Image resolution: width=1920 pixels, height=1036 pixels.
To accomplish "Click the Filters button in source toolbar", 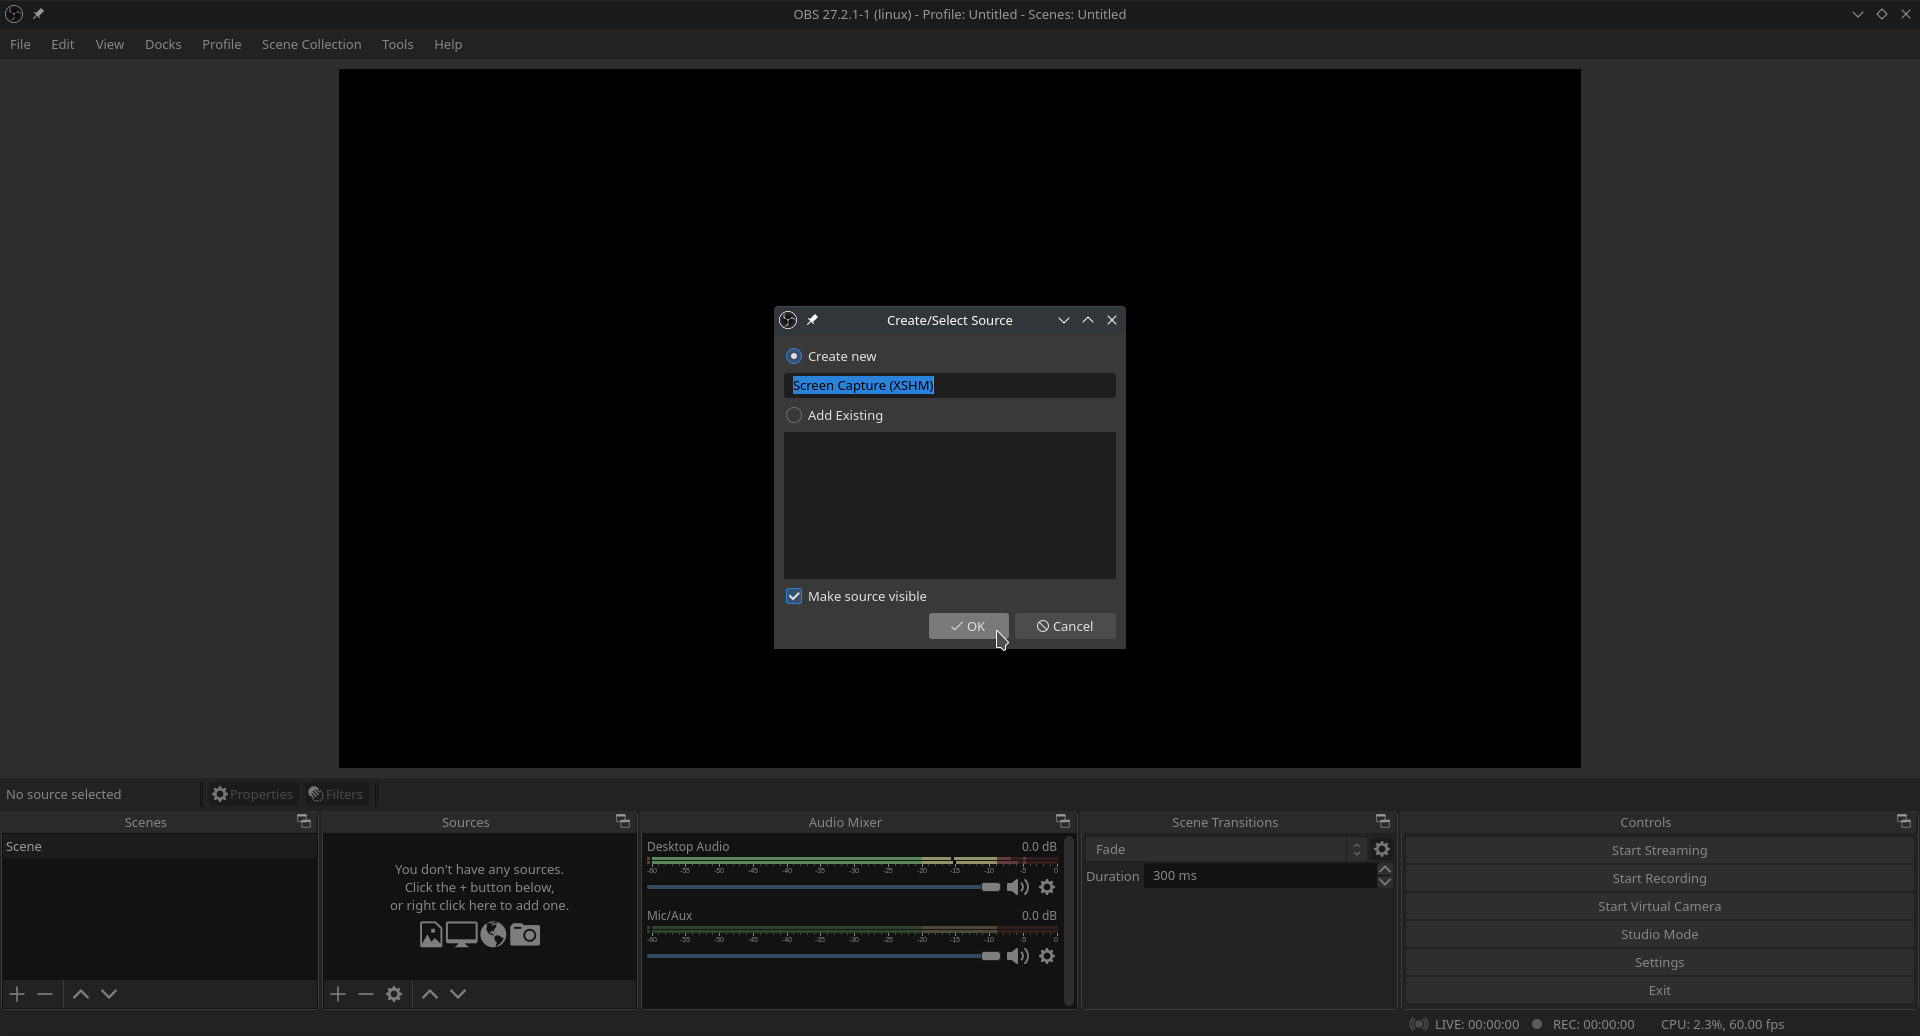I will click(336, 794).
